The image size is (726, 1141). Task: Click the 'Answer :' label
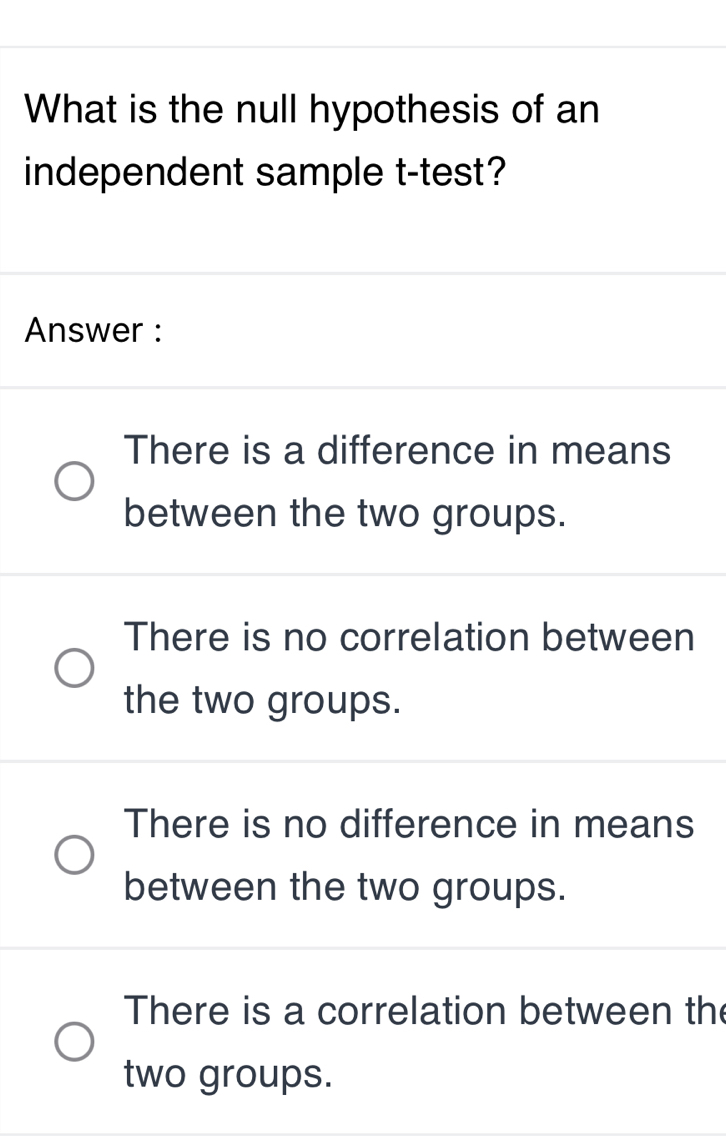94,329
